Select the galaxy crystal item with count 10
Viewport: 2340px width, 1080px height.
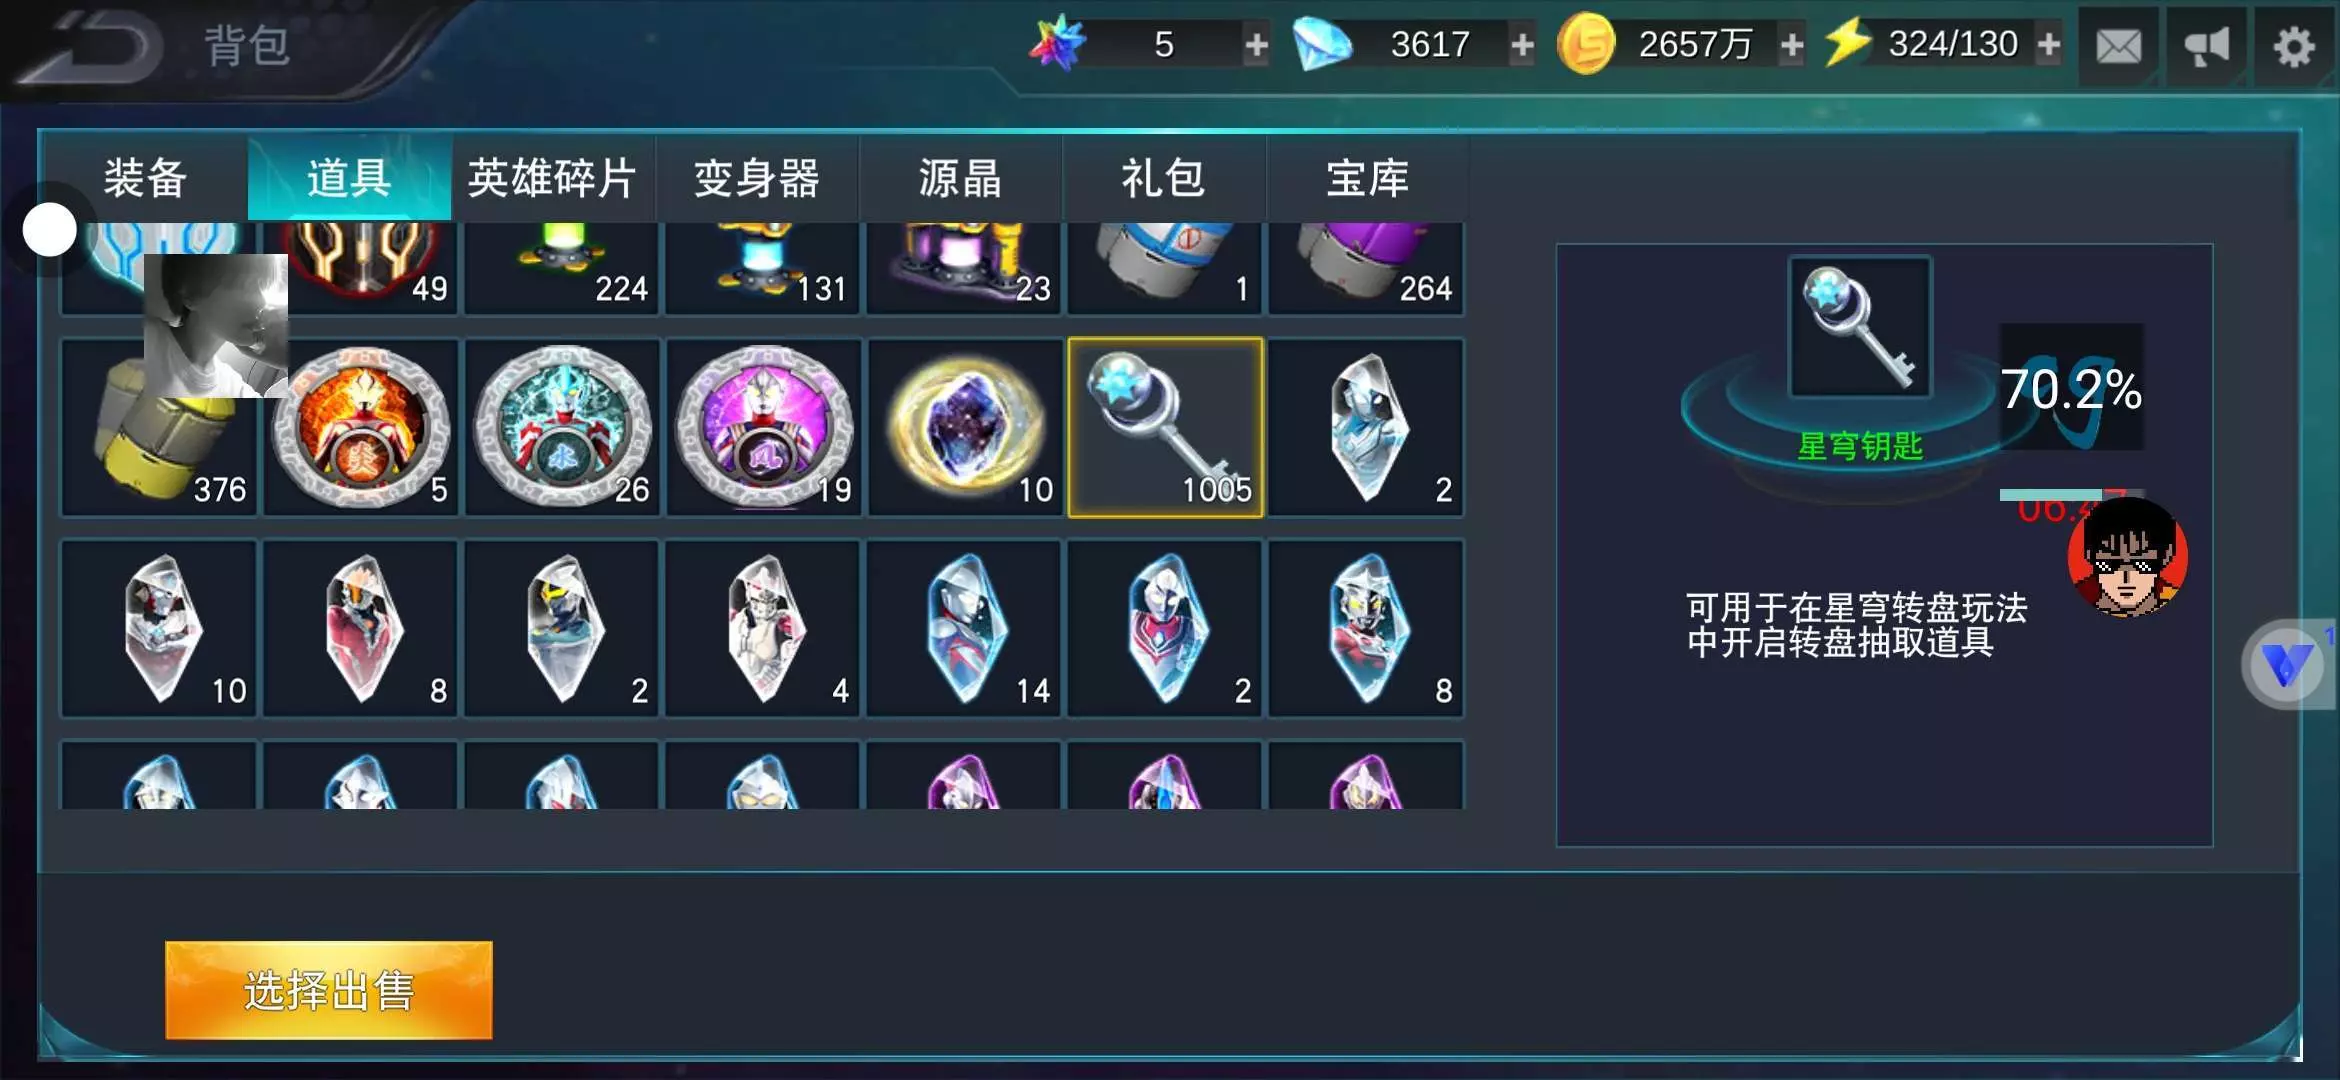pos(964,428)
